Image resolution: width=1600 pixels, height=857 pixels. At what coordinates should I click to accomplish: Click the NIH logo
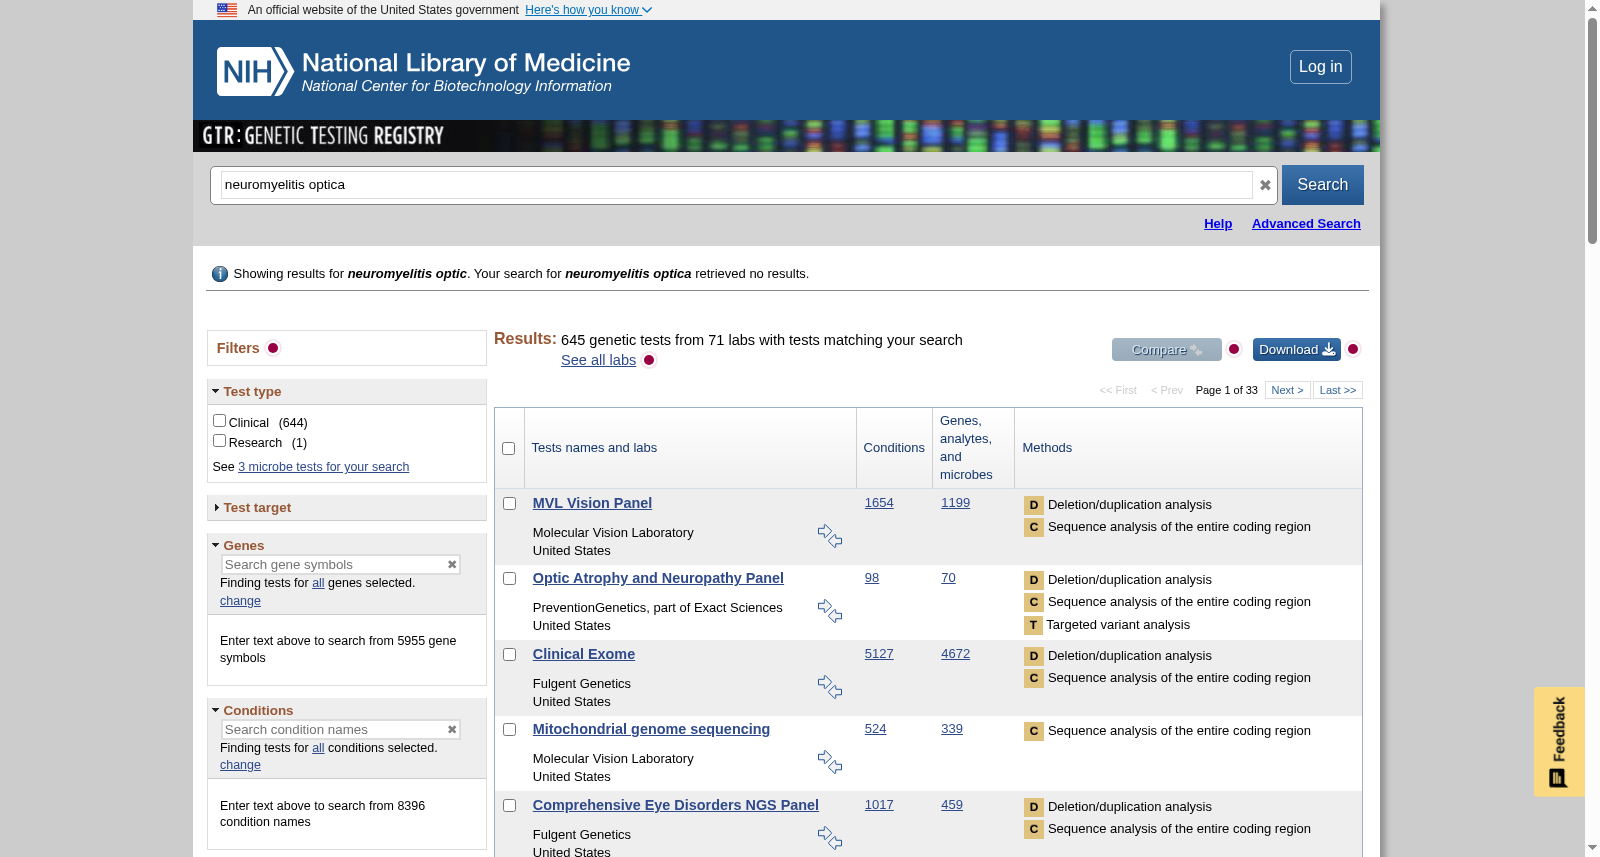(255, 72)
